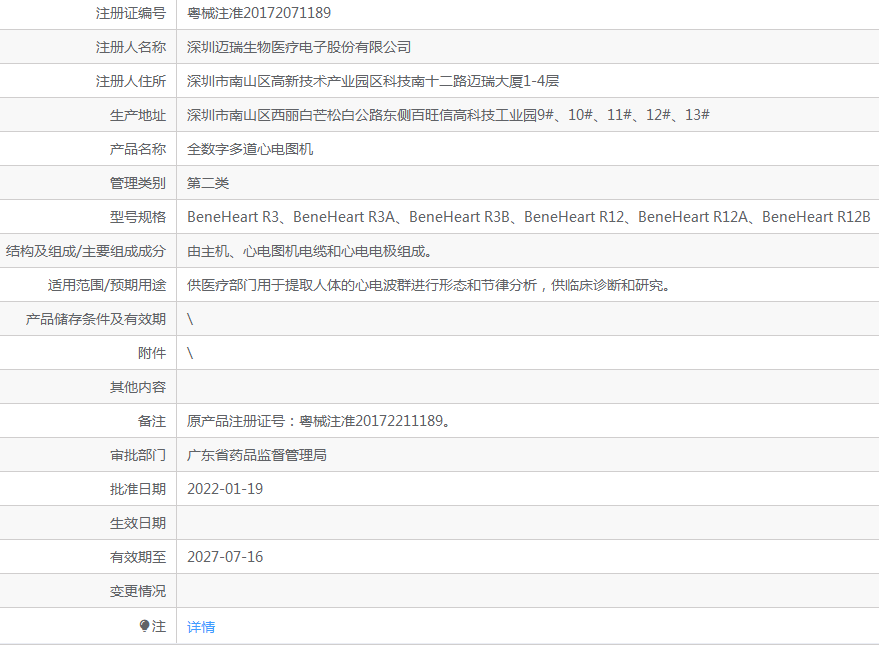Click the 产品名称 label

tap(138, 149)
